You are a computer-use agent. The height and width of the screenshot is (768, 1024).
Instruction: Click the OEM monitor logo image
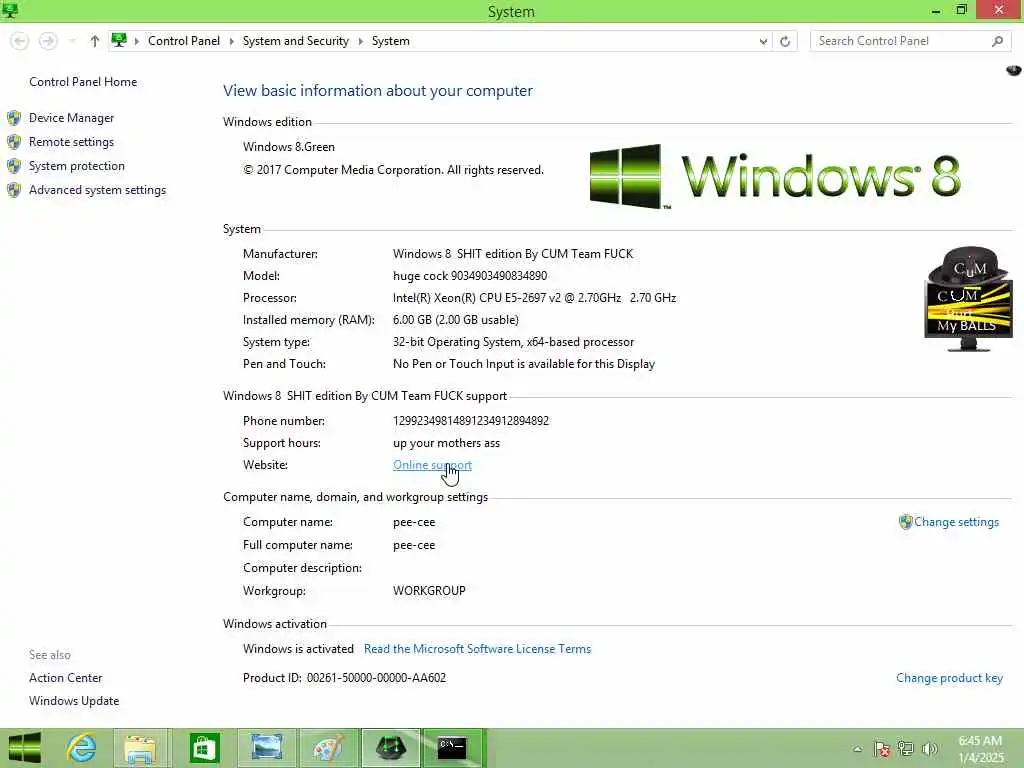[969, 299]
